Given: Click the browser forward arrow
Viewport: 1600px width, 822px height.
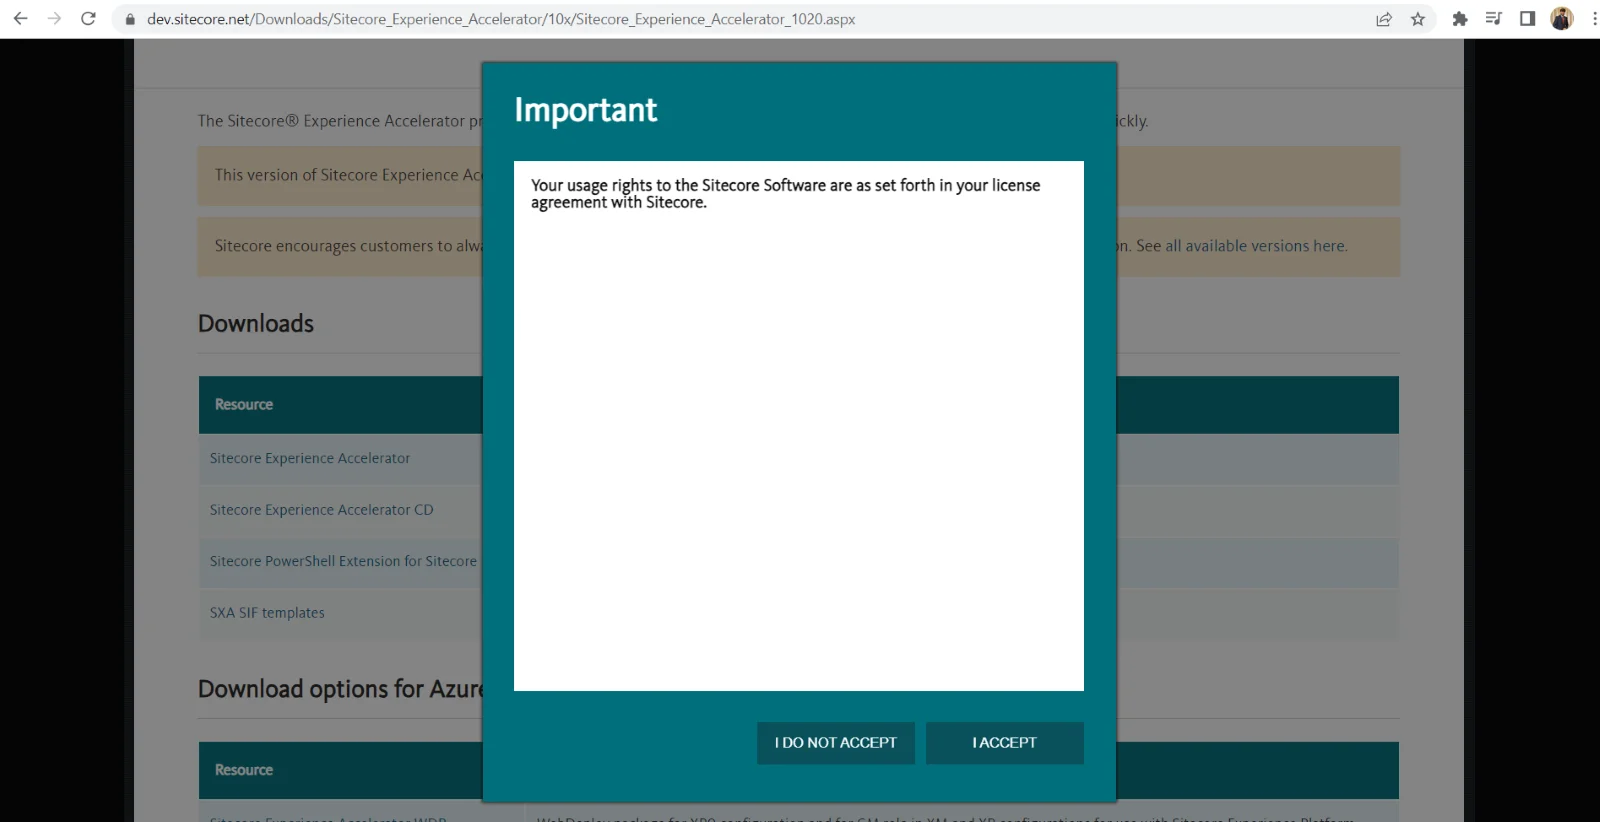Looking at the screenshot, I should 54,19.
